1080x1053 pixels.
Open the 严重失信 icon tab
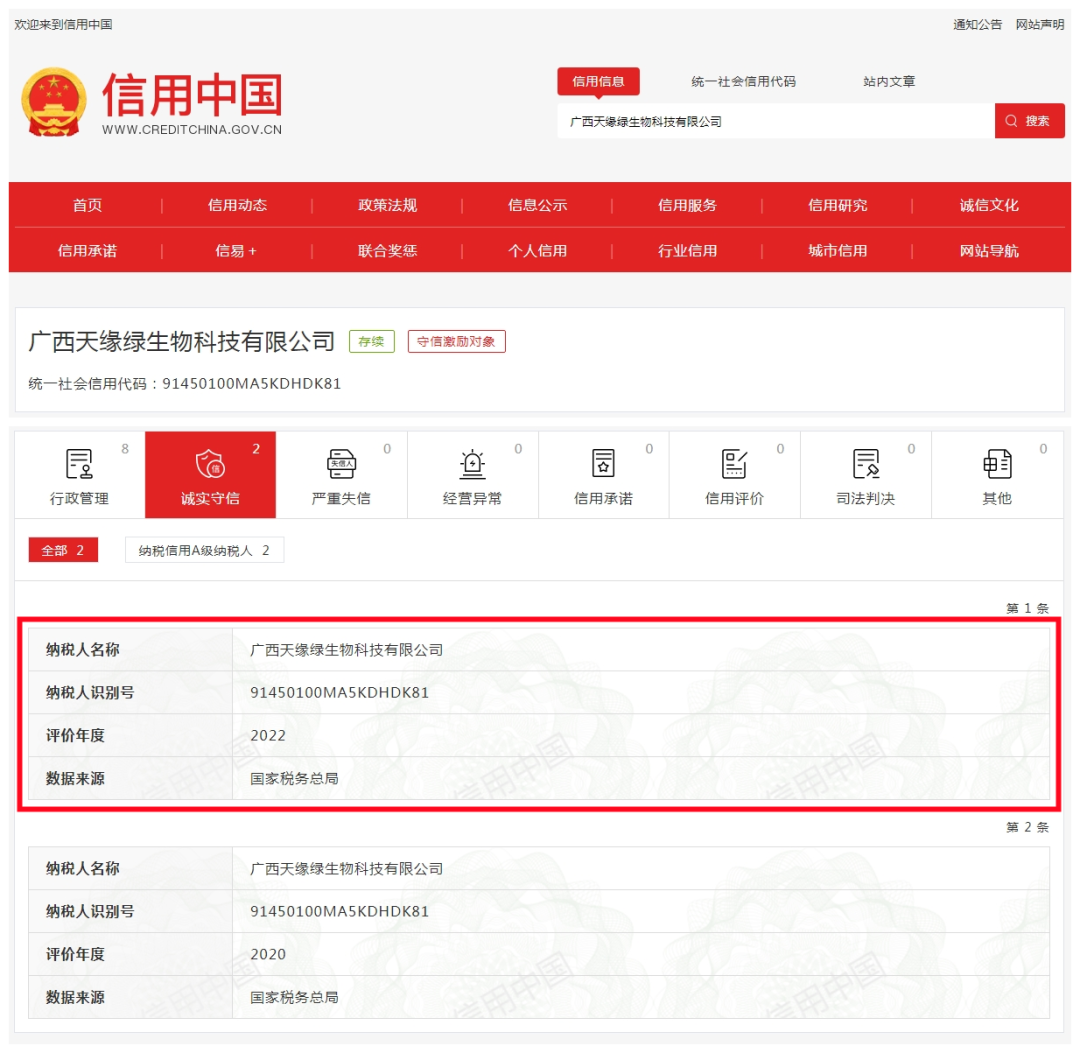(x=341, y=475)
